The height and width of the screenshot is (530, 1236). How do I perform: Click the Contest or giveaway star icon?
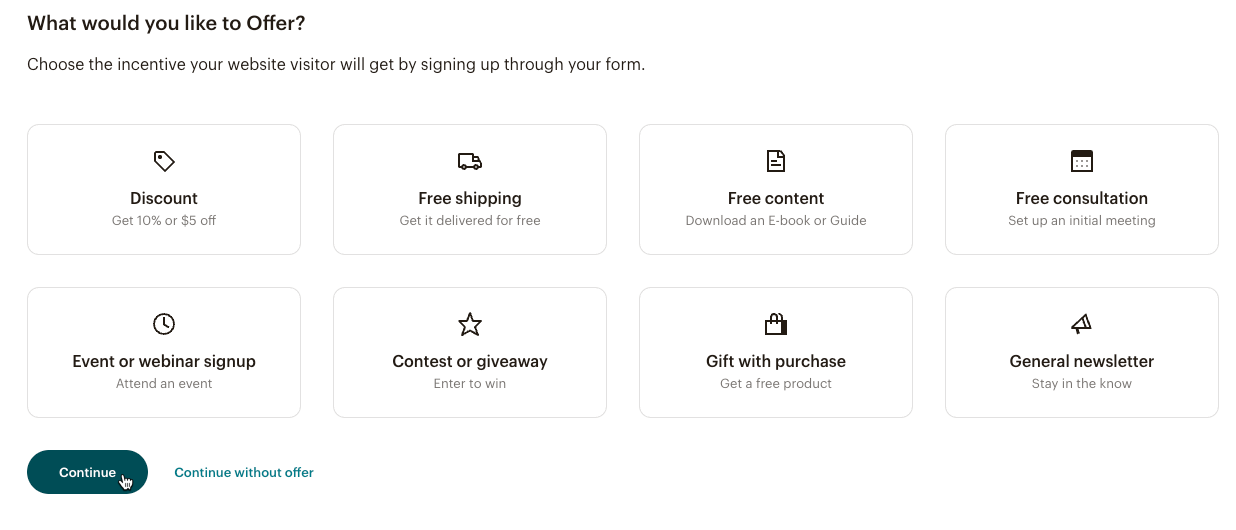tap(470, 324)
